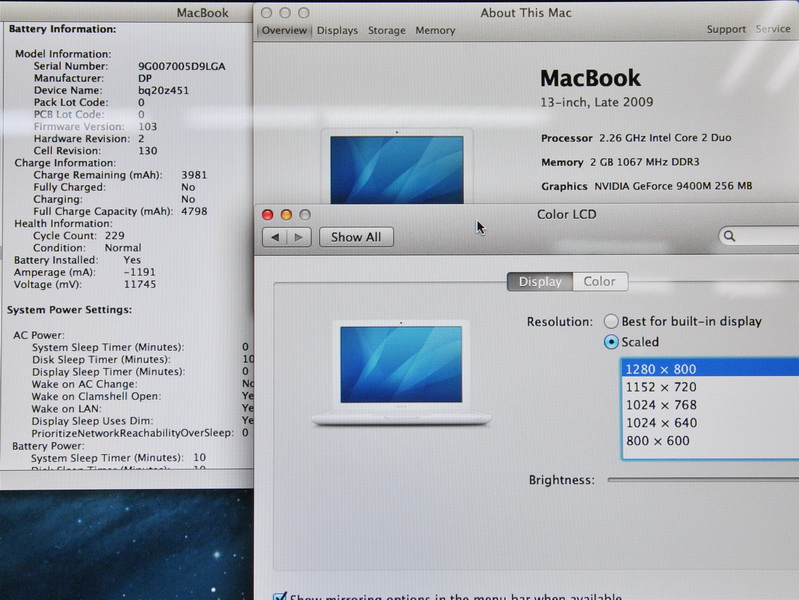
Task: Click the MacBook image in About This Mac
Action: pos(397,167)
